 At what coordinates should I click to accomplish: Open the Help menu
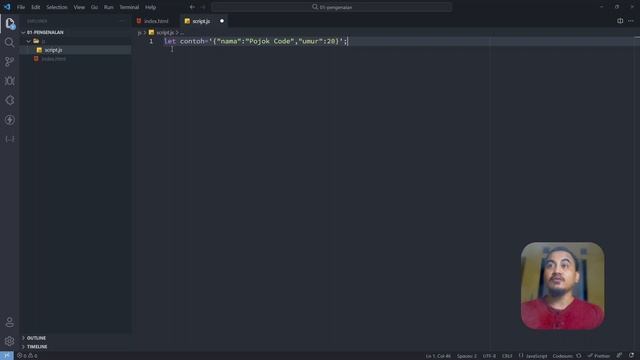151,7
